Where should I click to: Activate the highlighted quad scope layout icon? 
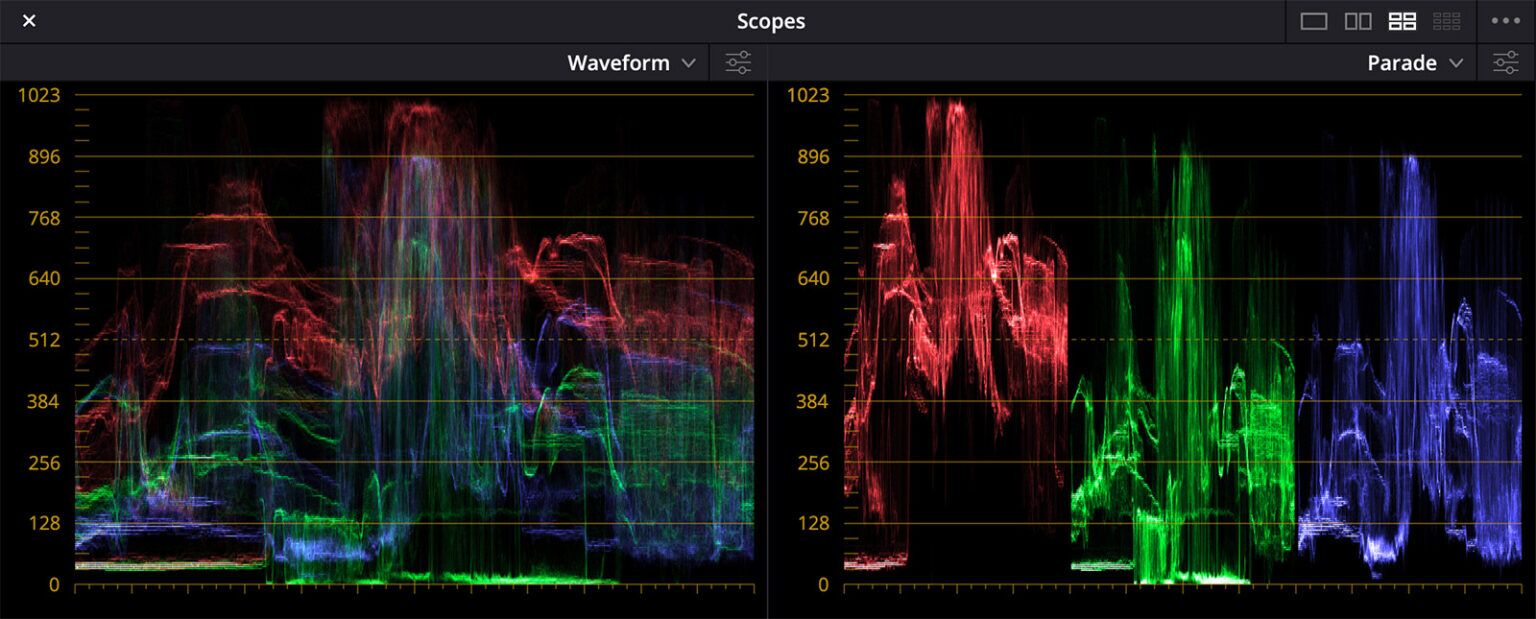coord(1402,21)
